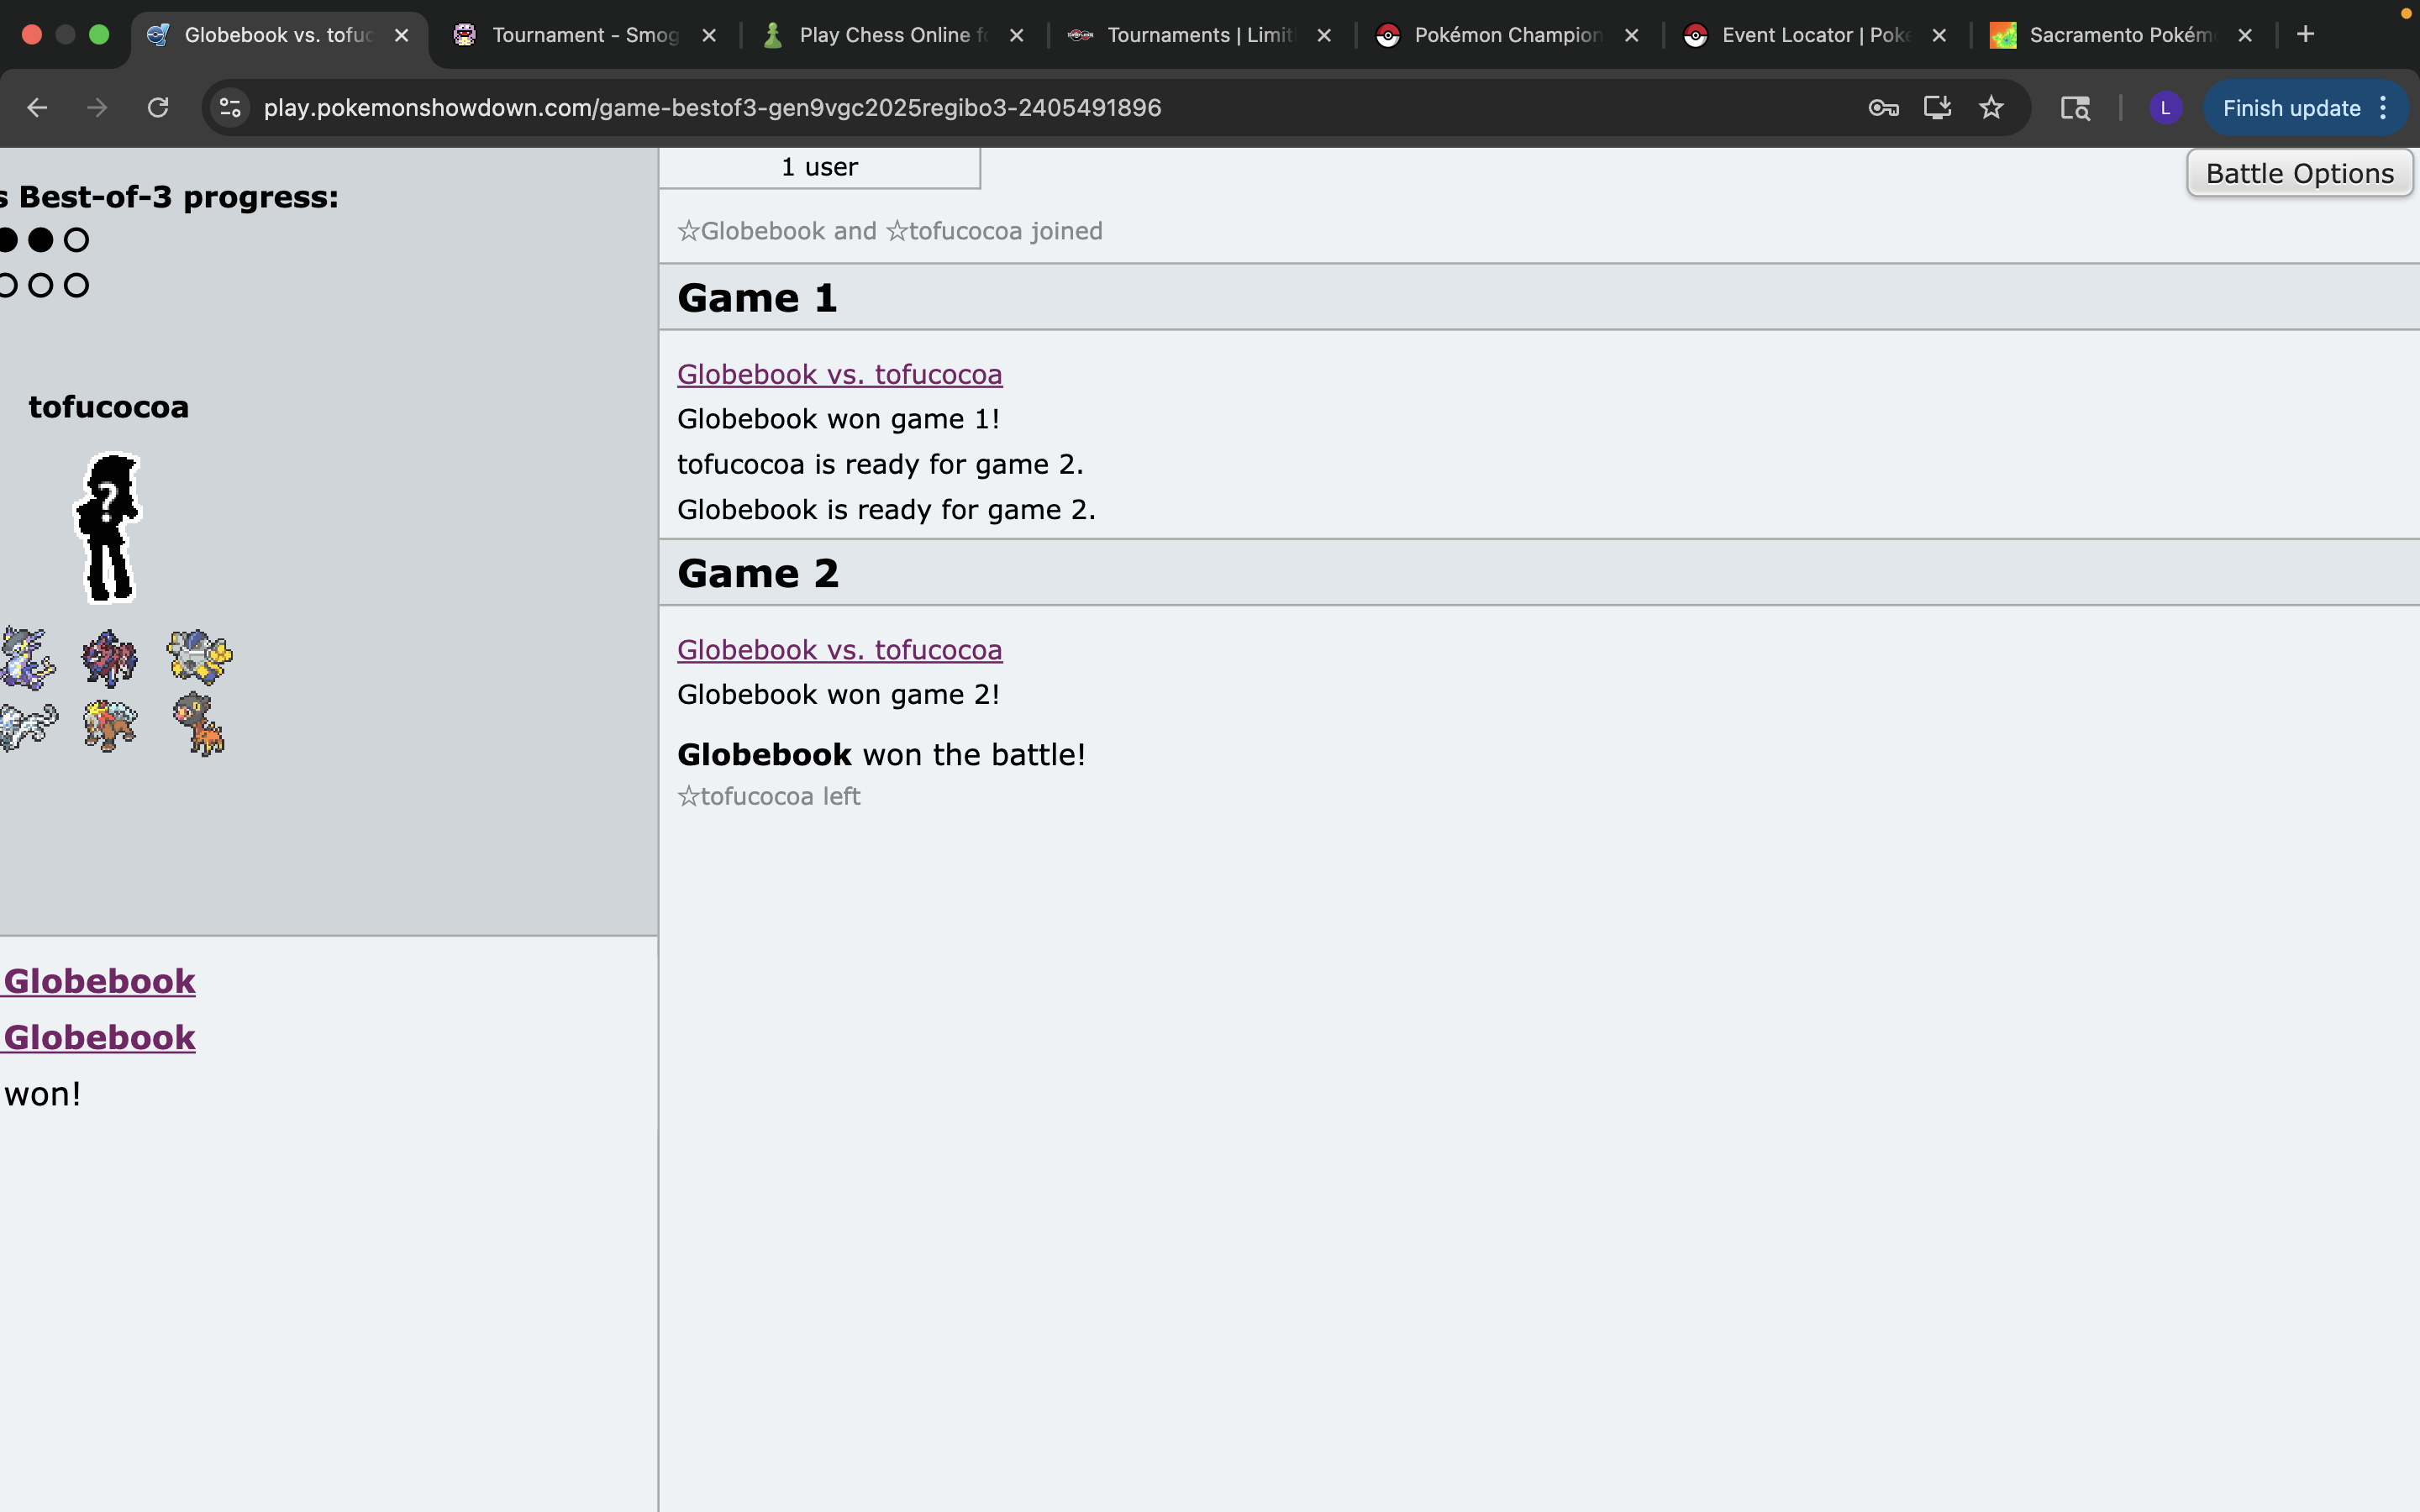Open the tab search icon in toolbar
The image size is (2420, 1512).
pos(2075,108)
